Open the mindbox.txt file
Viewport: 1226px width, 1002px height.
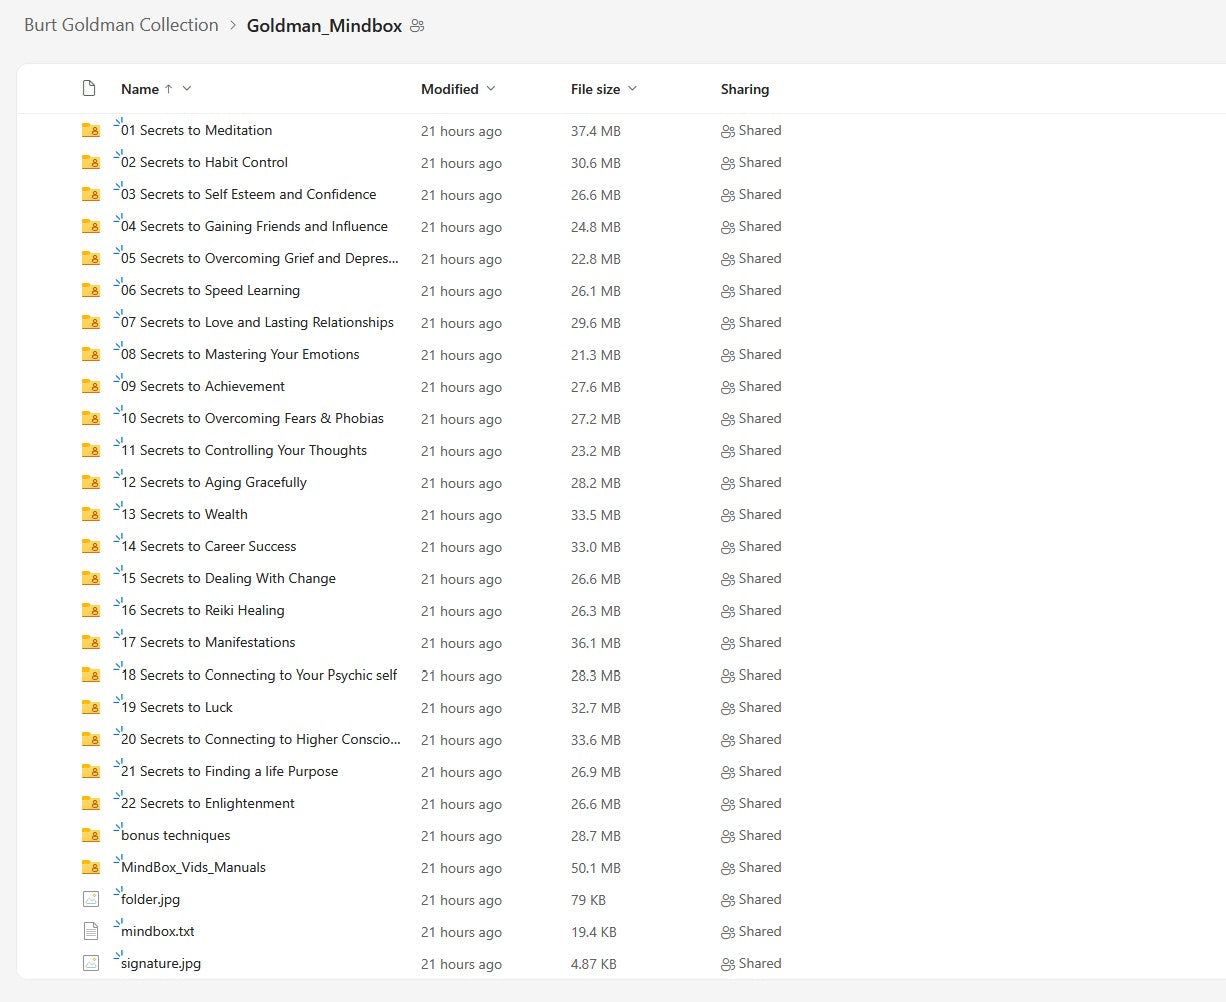[x=158, y=931]
